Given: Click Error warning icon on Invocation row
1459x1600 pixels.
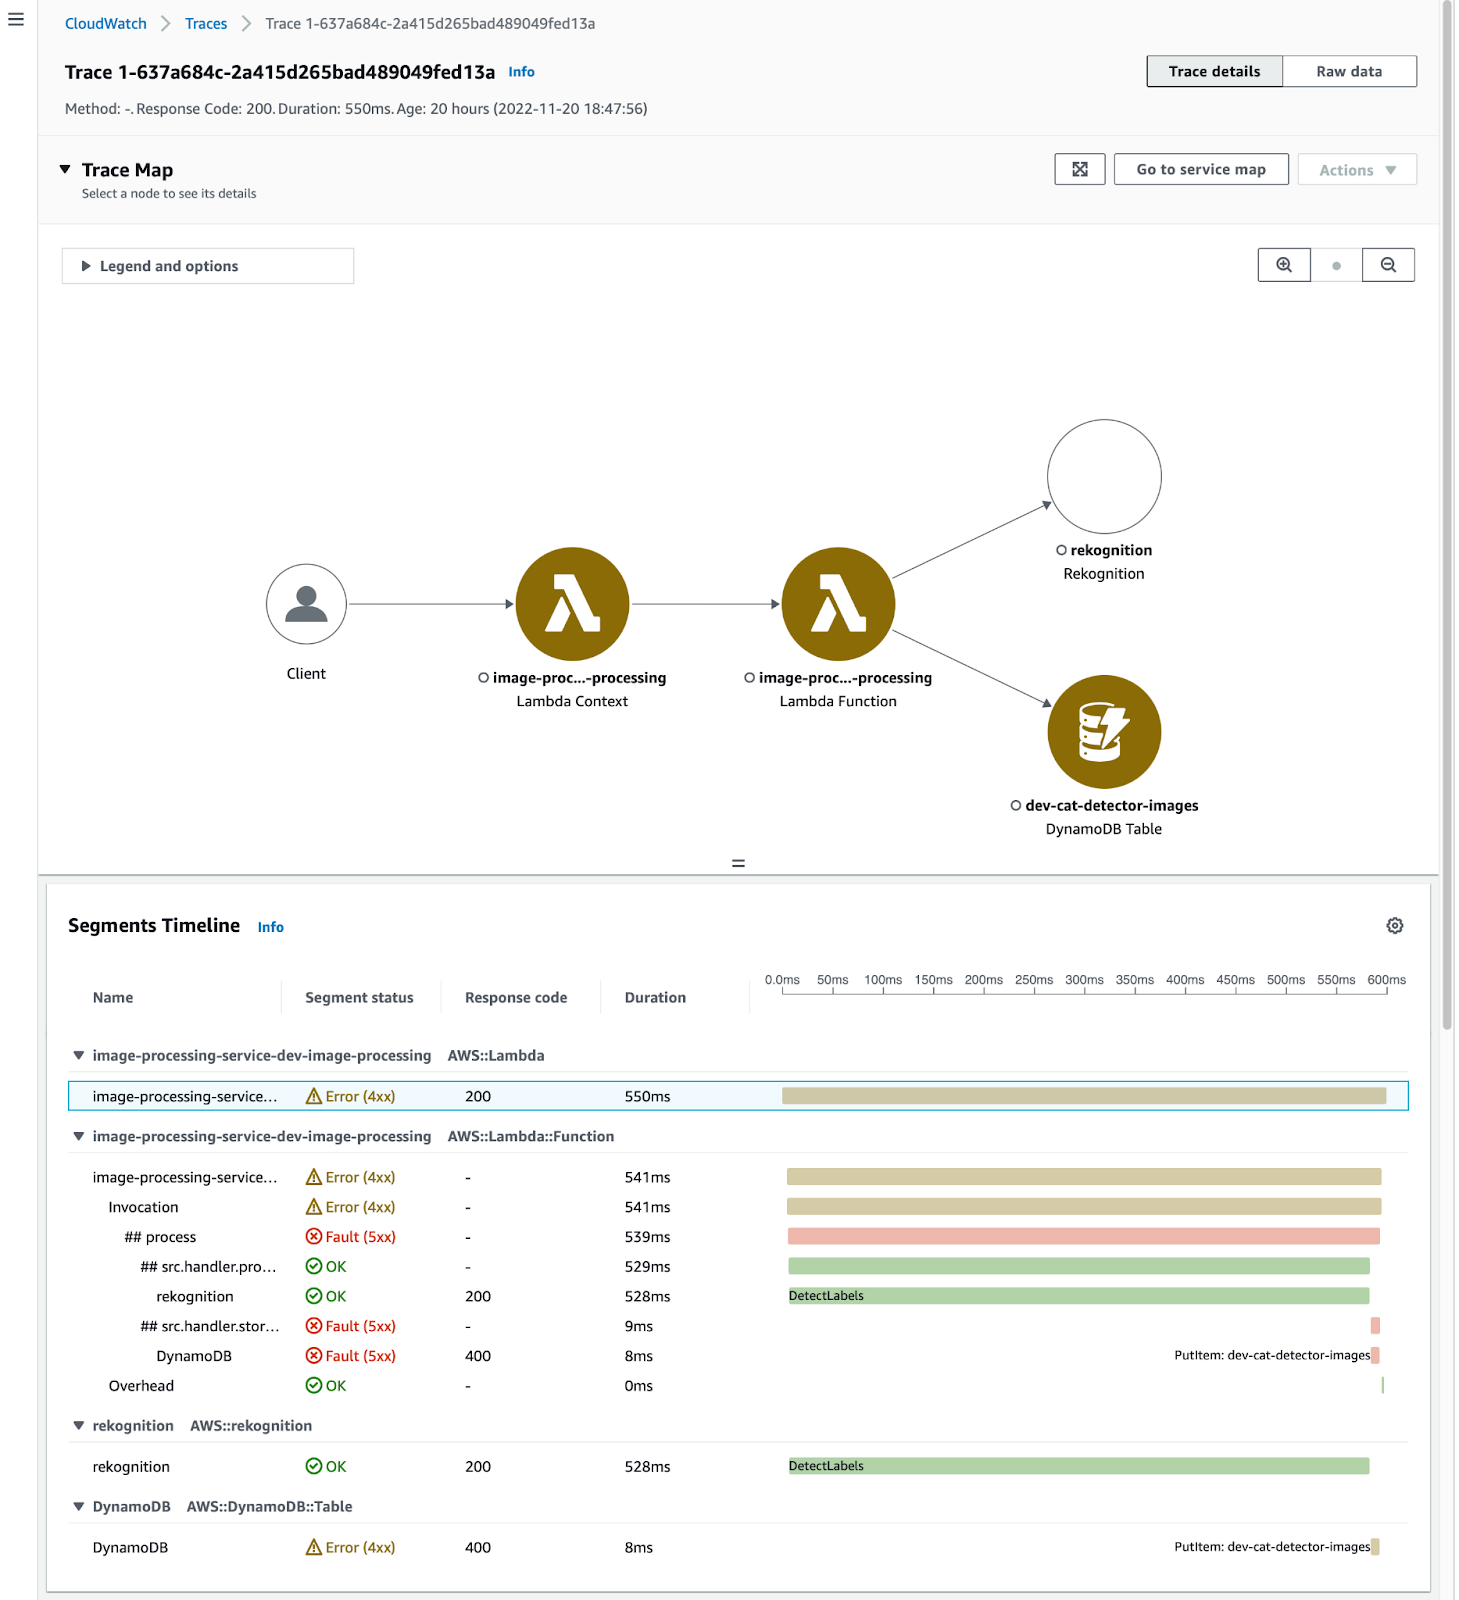Looking at the screenshot, I should click(314, 1207).
